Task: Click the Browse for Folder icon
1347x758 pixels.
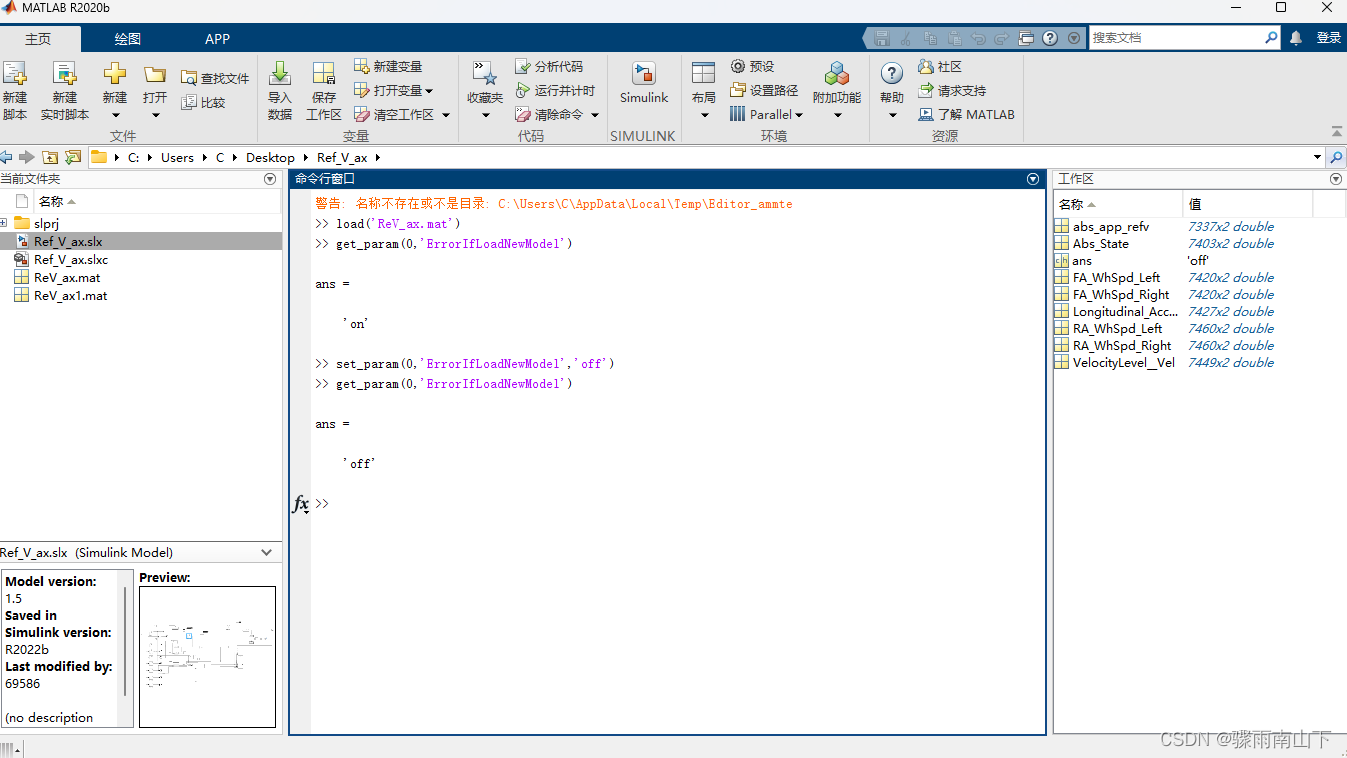Action: click(x=73, y=157)
